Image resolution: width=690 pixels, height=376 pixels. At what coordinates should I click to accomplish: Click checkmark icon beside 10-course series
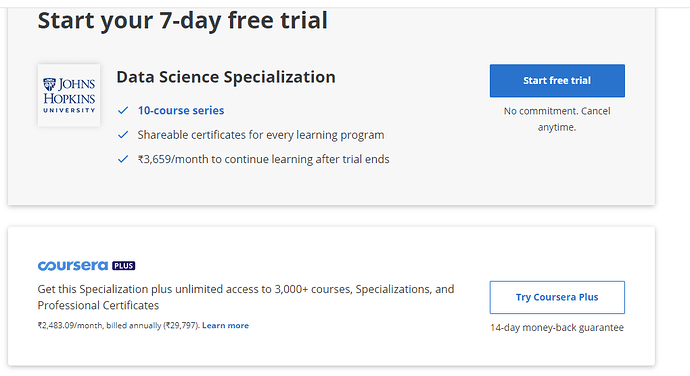pyautogui.click(x=123, y=110)
